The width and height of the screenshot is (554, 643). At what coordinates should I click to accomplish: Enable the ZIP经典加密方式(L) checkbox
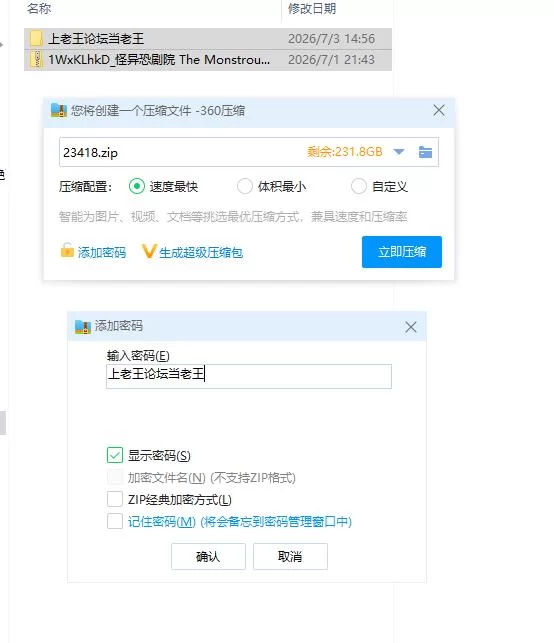click(x=115, y=499)
